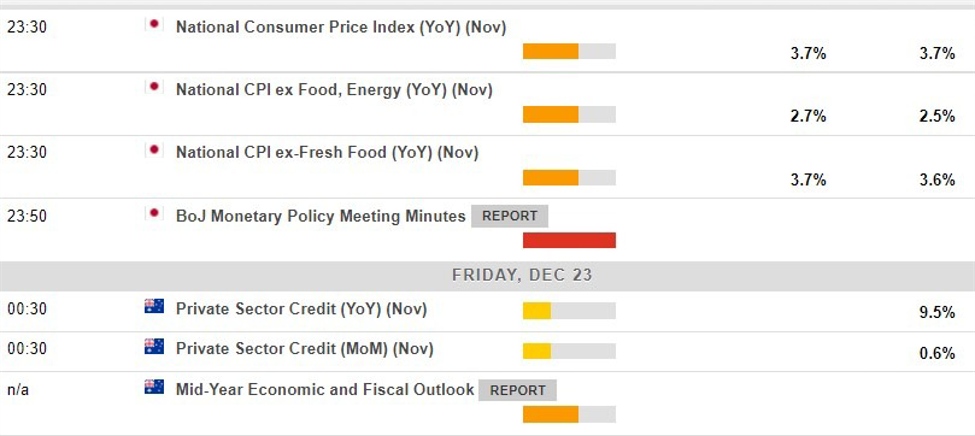This screenshot has height=436, width=975.
Task: Open National CPI ex Food, Energy event
Action: tap(334, 90)
